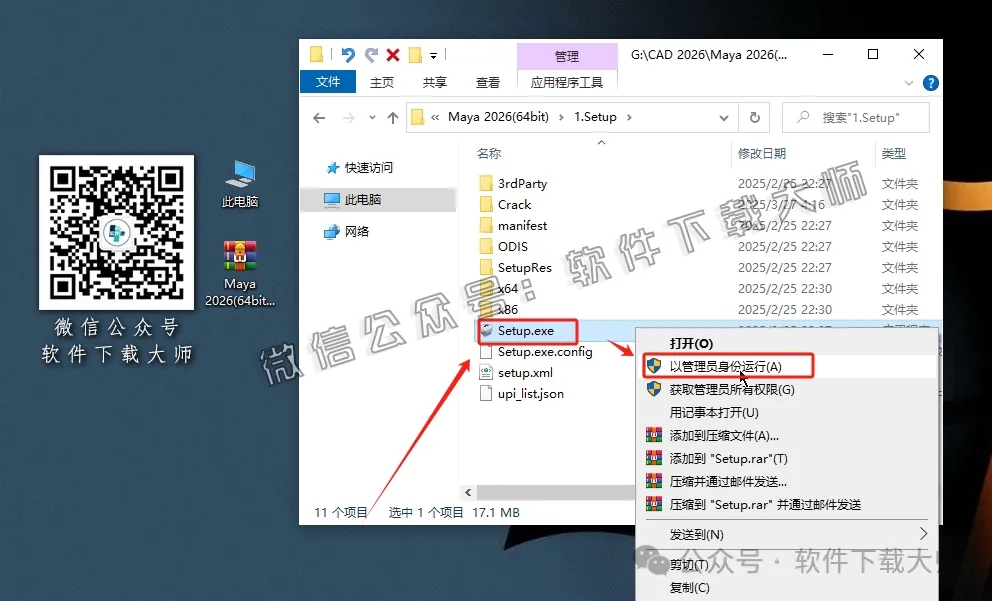Image resolution: width=992 pixels, height=601 pixels.
Task: Open 此电脑 desktop icon
Action: coord(240,172)
